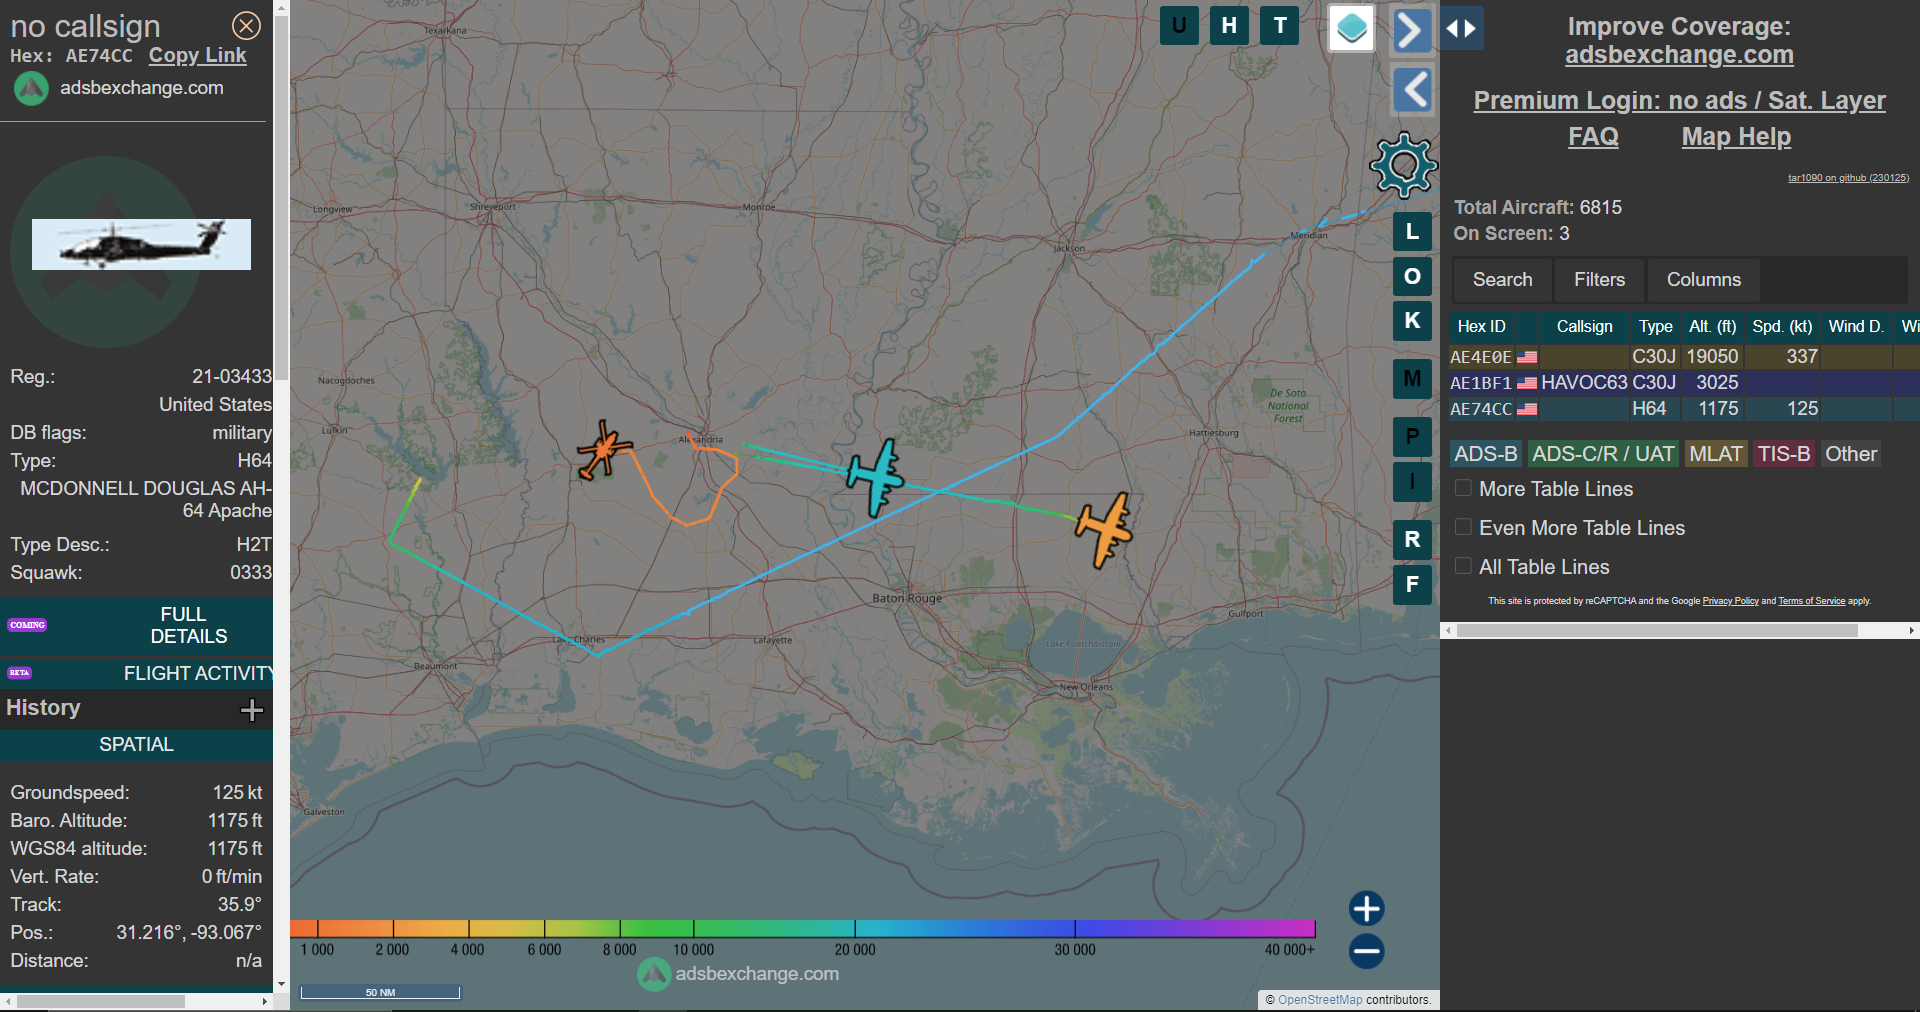Click left panel scroll down arrow
1920x1012 pixels.
click(x=281, y=985)
